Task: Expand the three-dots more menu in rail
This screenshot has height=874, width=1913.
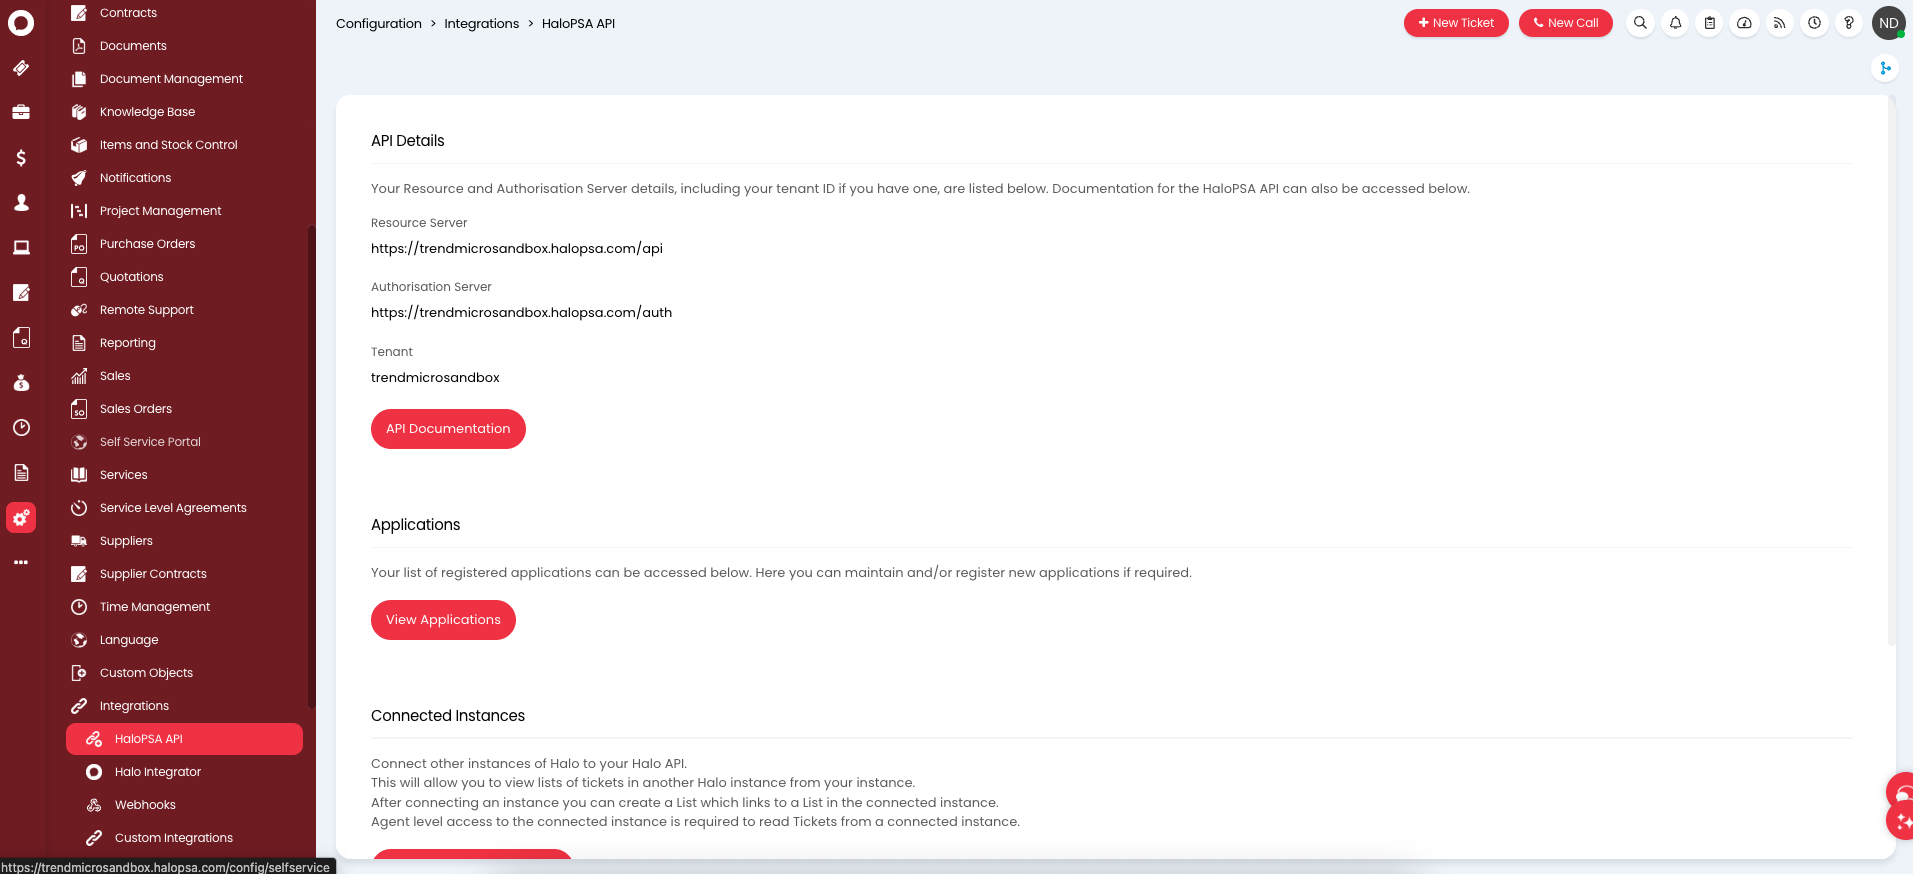Action: (21, 563)
